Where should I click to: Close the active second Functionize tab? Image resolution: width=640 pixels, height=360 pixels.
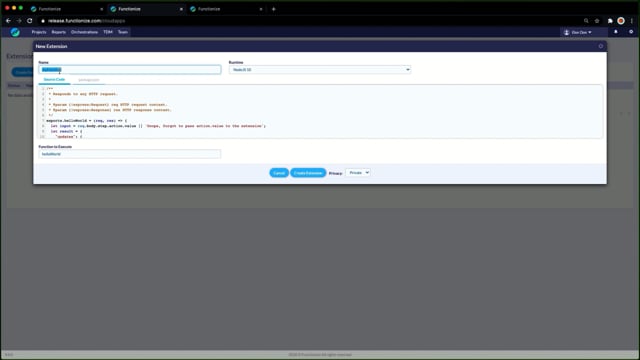pyautogui.click(x=181, y=9)
